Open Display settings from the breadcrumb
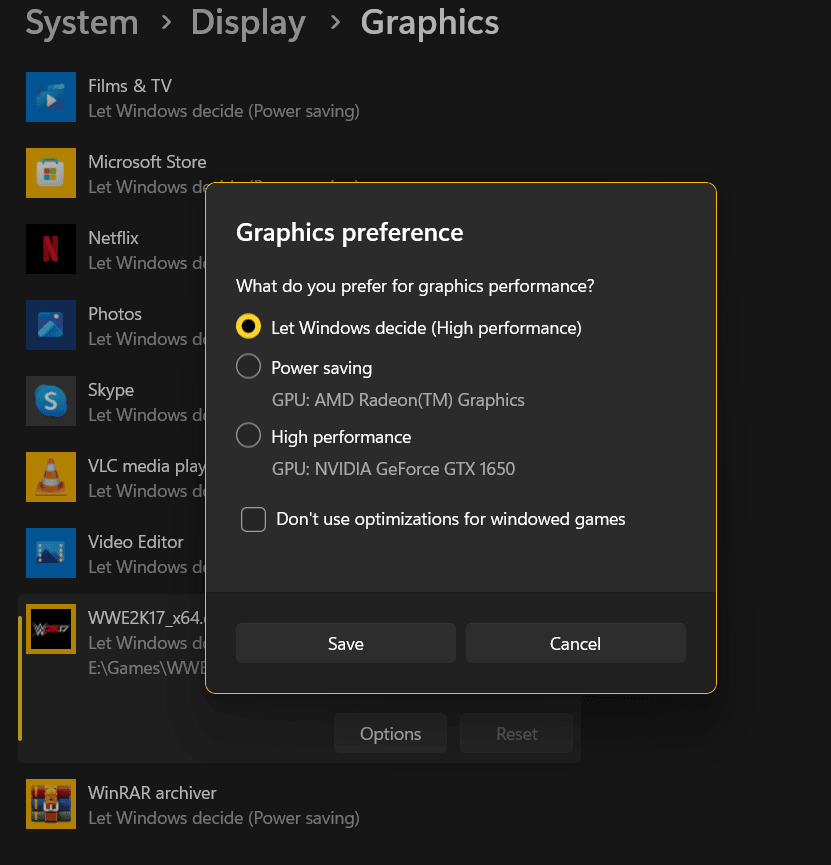Screen dimensions: 831x865 tap(248, 23)
